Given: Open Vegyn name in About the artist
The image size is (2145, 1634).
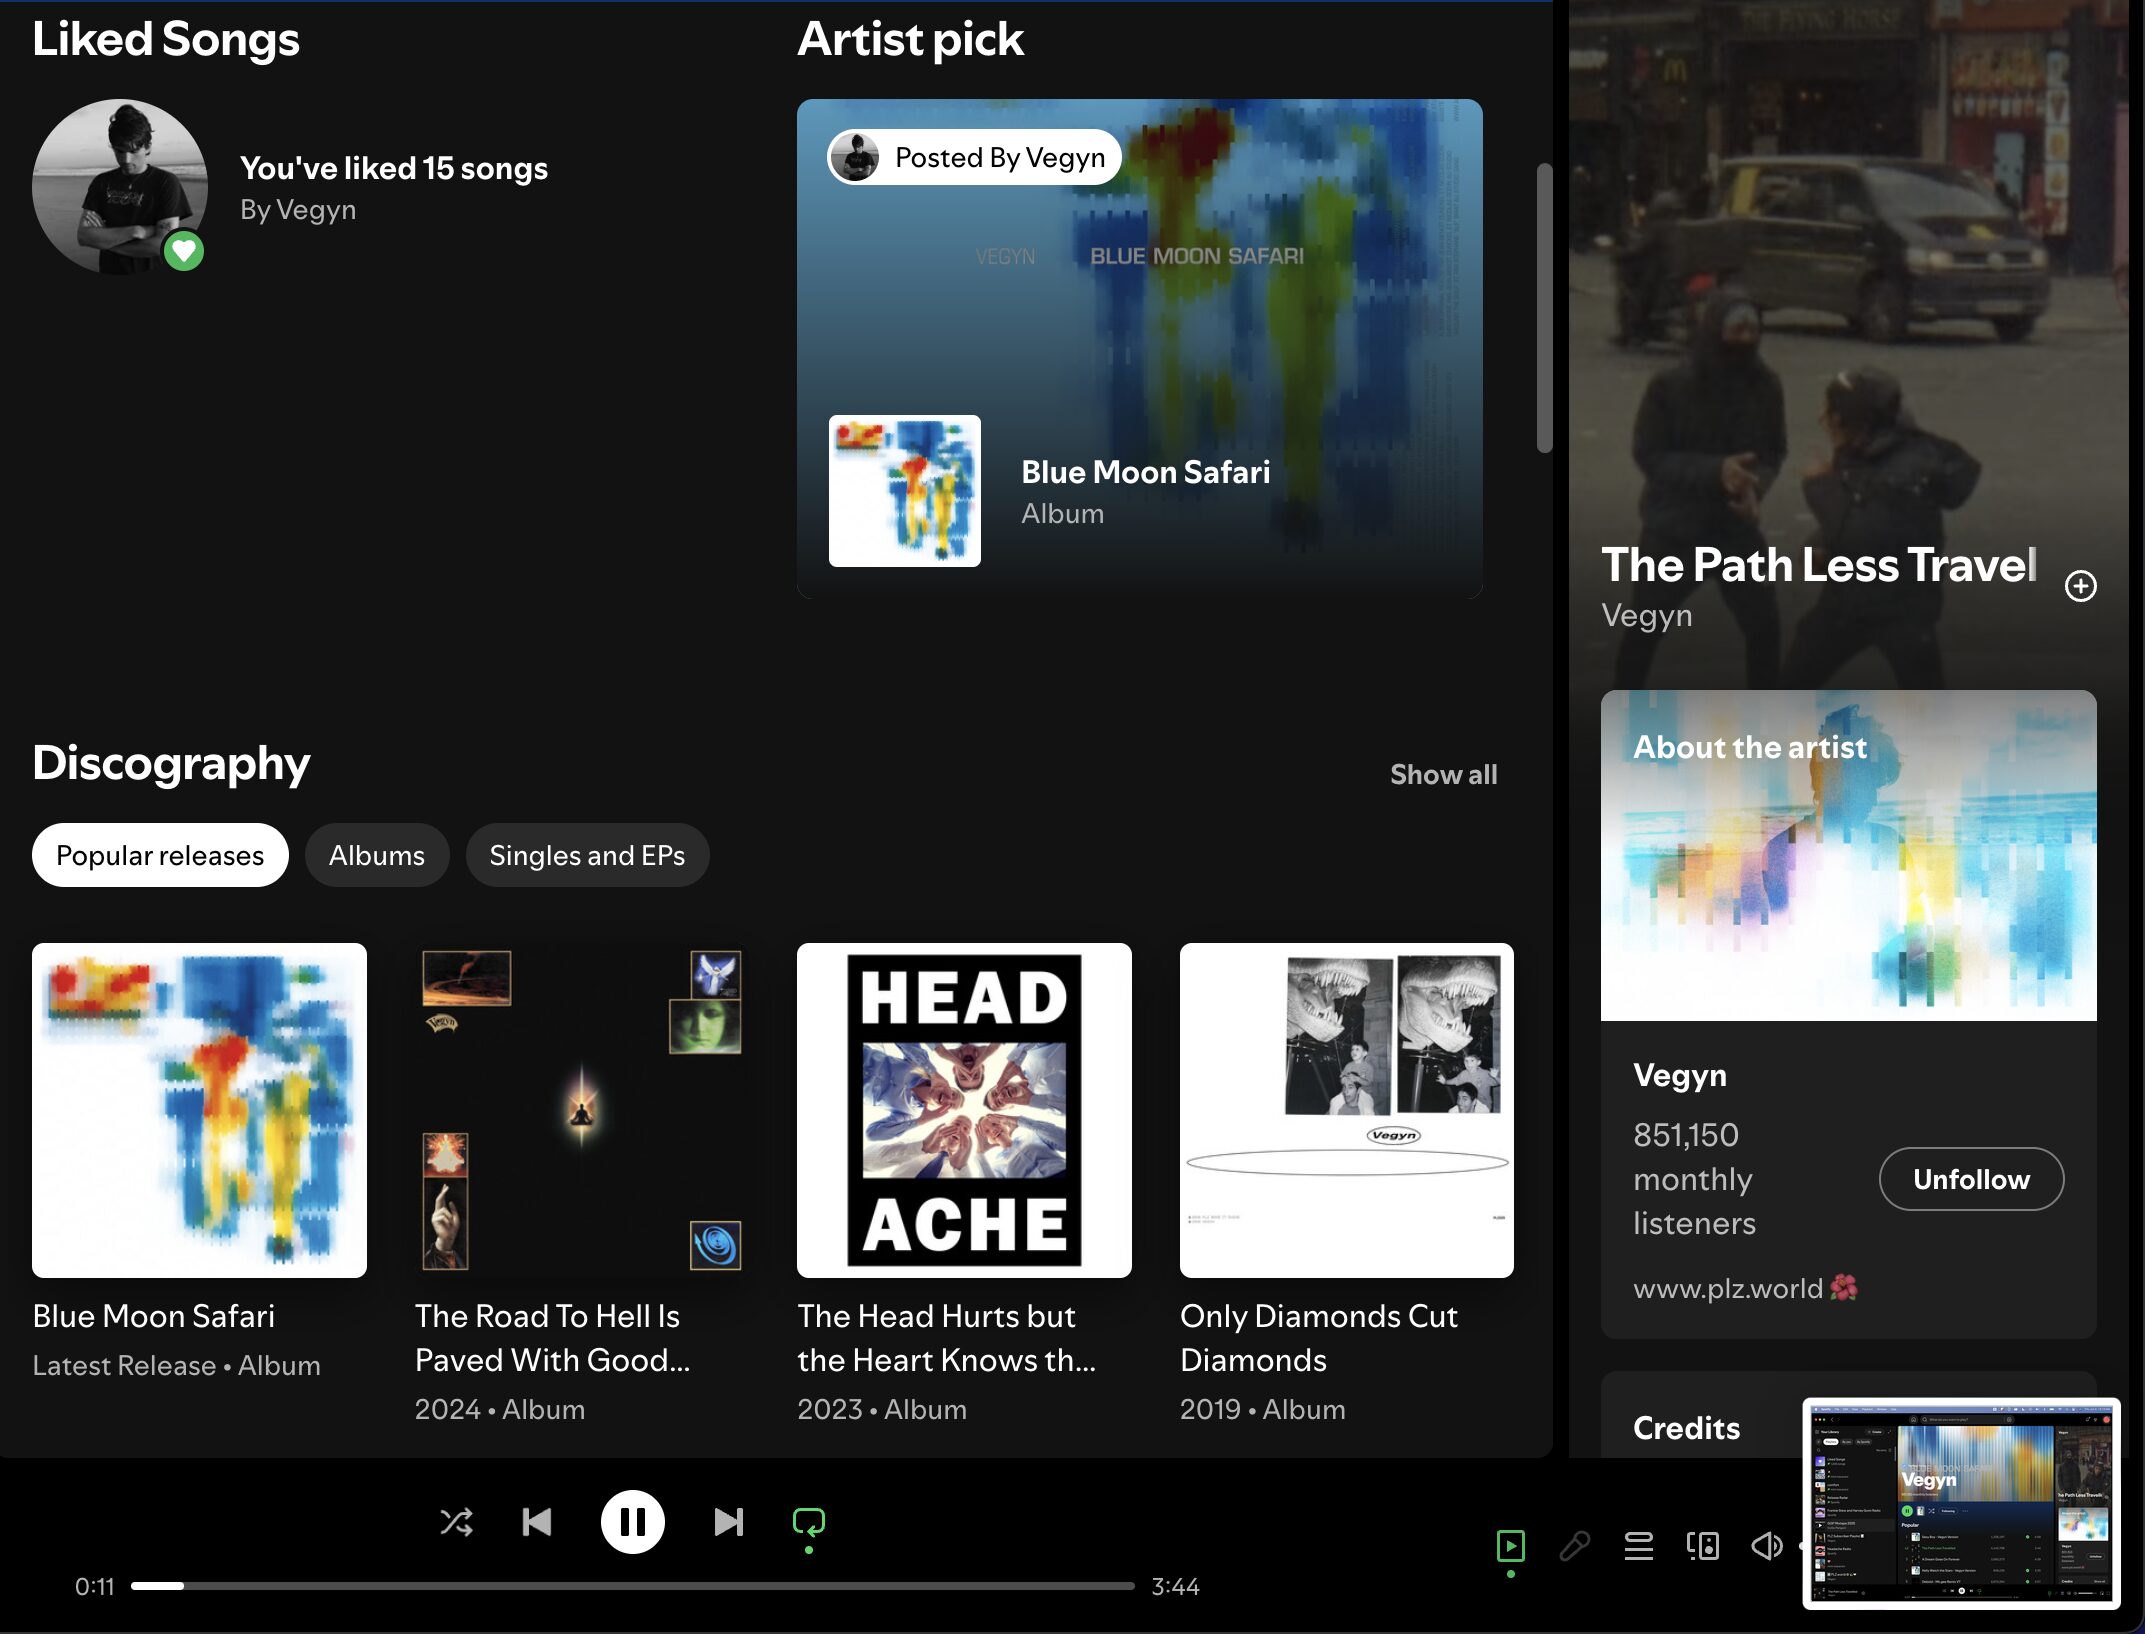Looking at the screenshot, I should click(x=1680, y=1075).
